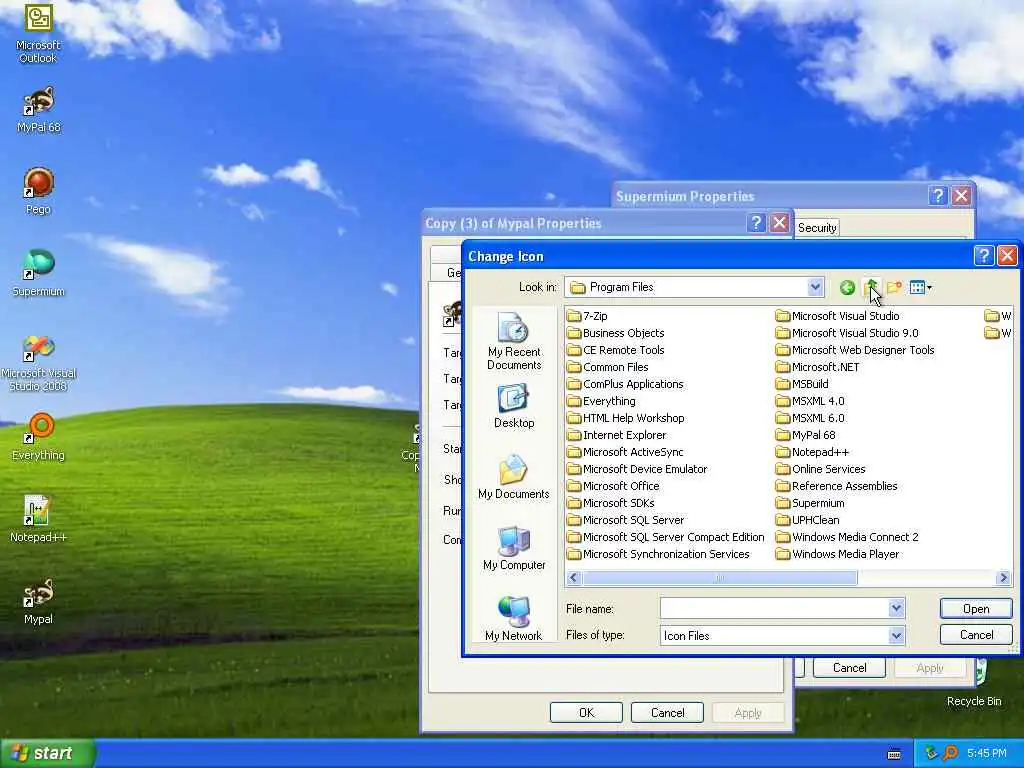Open My Network places shortcut
The width and height of the screenshot is (1024, 768).
[514, 618]
